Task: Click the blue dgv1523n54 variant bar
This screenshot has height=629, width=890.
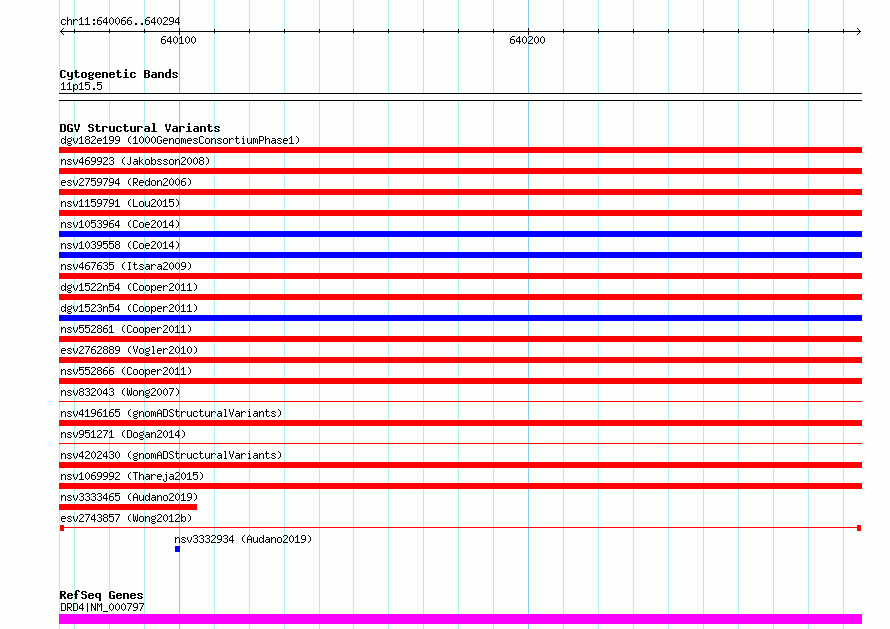Action: click(x=460, y=318)
